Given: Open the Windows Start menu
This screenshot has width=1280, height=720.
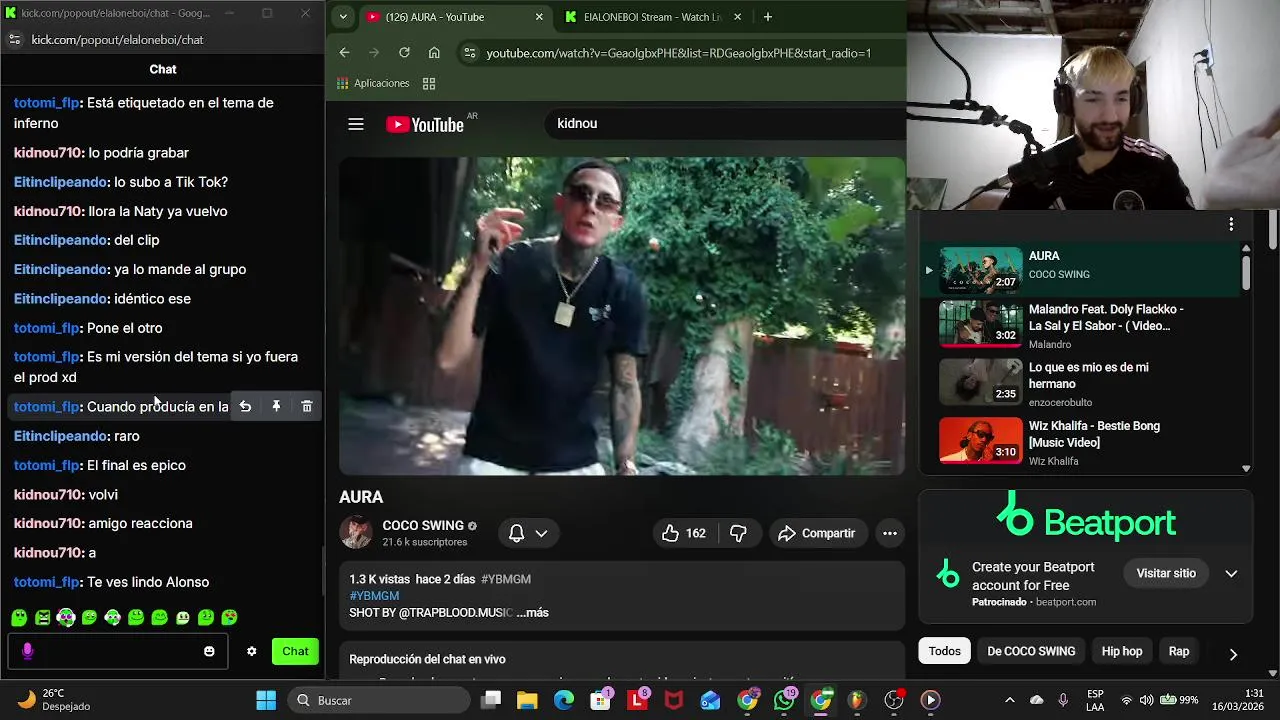Looking at the screenshot, I should [266, 700].
